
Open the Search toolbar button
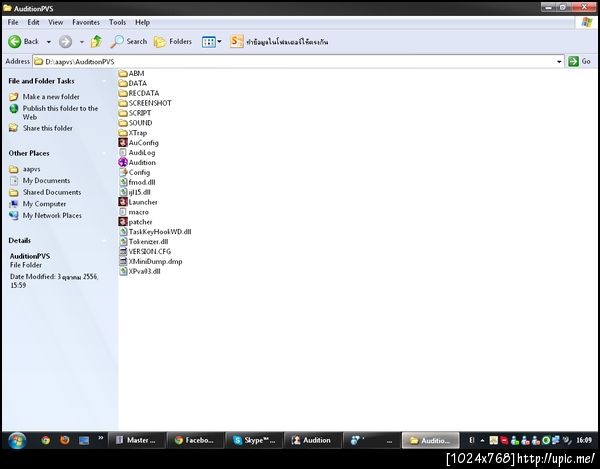tap(129, 41)
